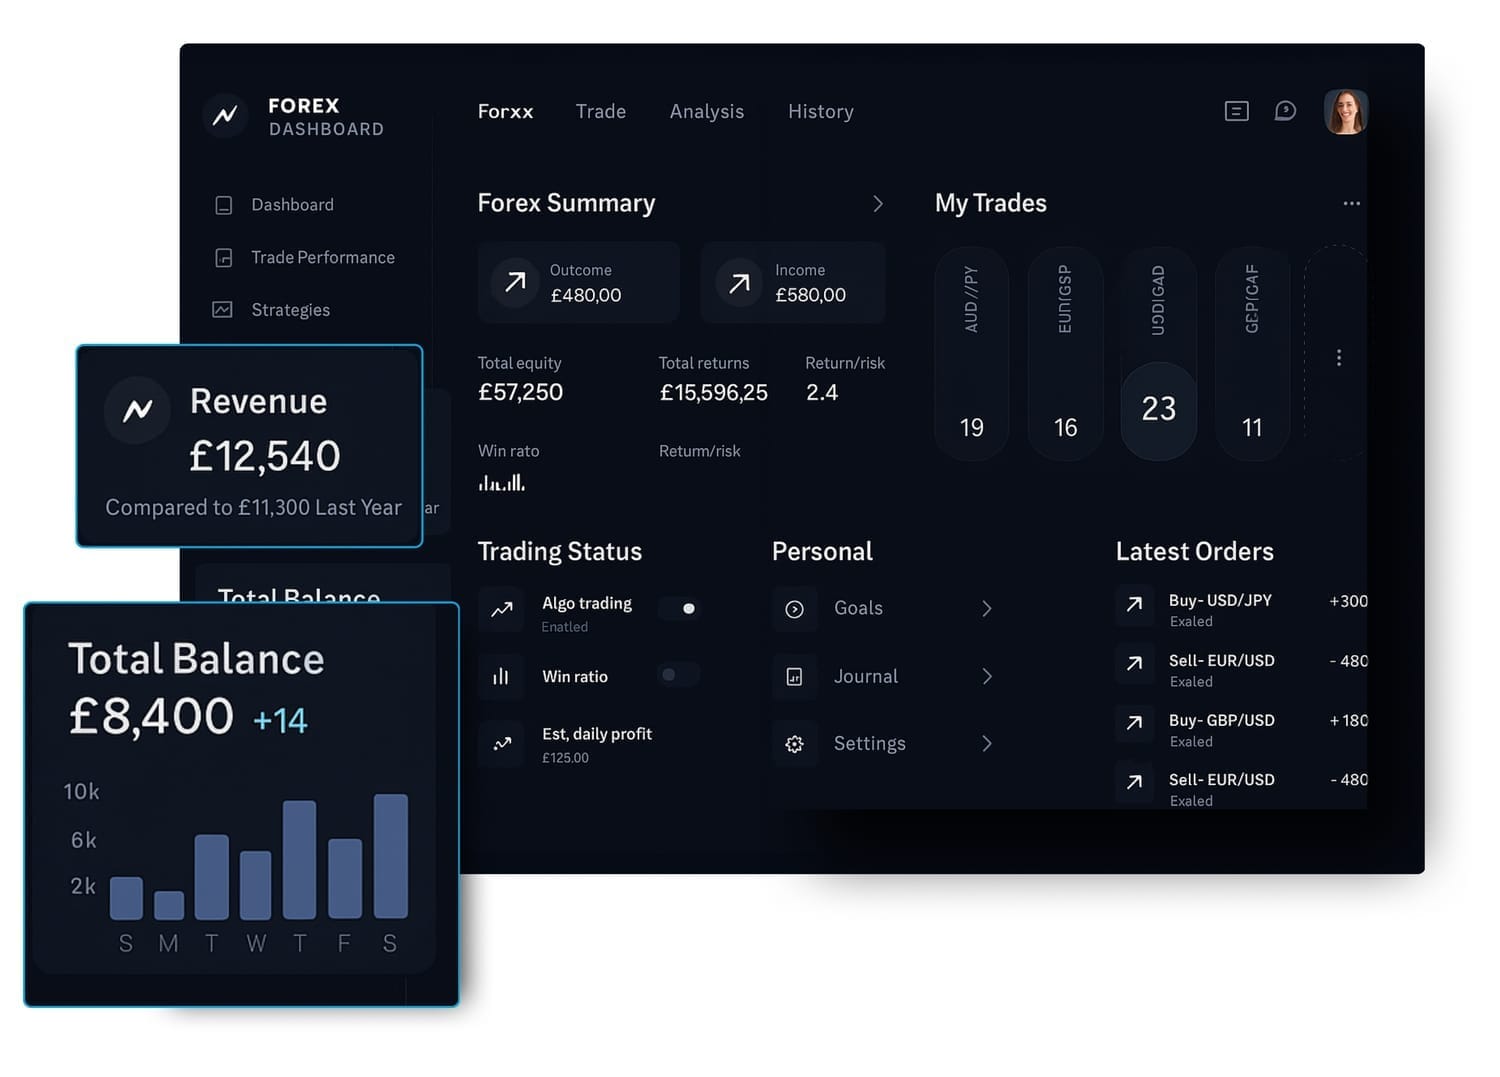The height and width of the screenshot is (1077, 1500).
Task: Click the Goals target icon
Action: click(x=794, y=609)
